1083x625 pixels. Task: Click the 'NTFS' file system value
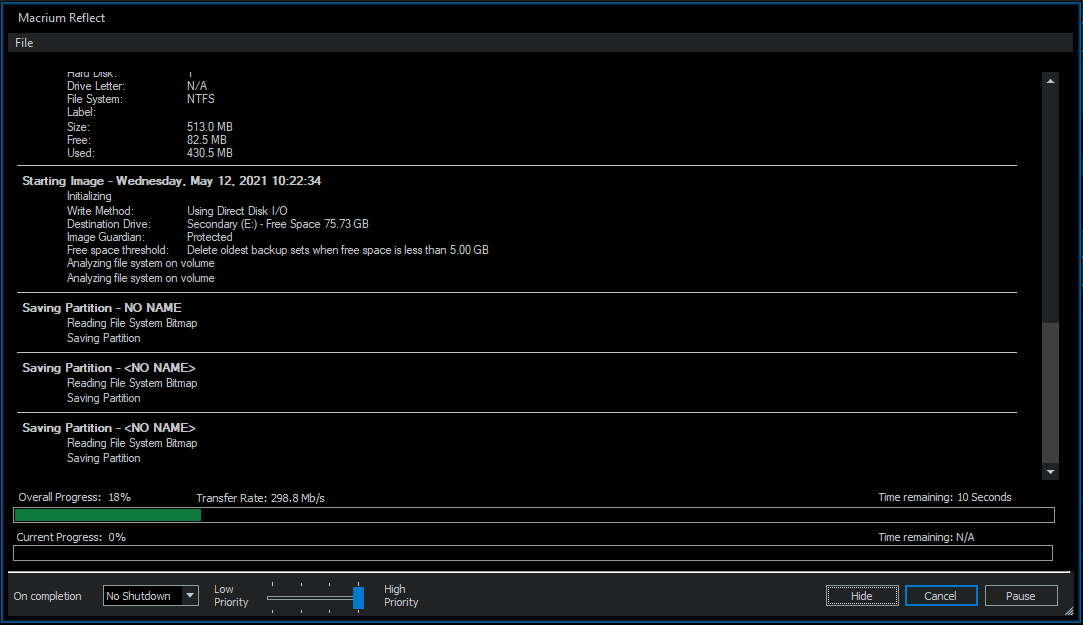(x=200, y=99)
